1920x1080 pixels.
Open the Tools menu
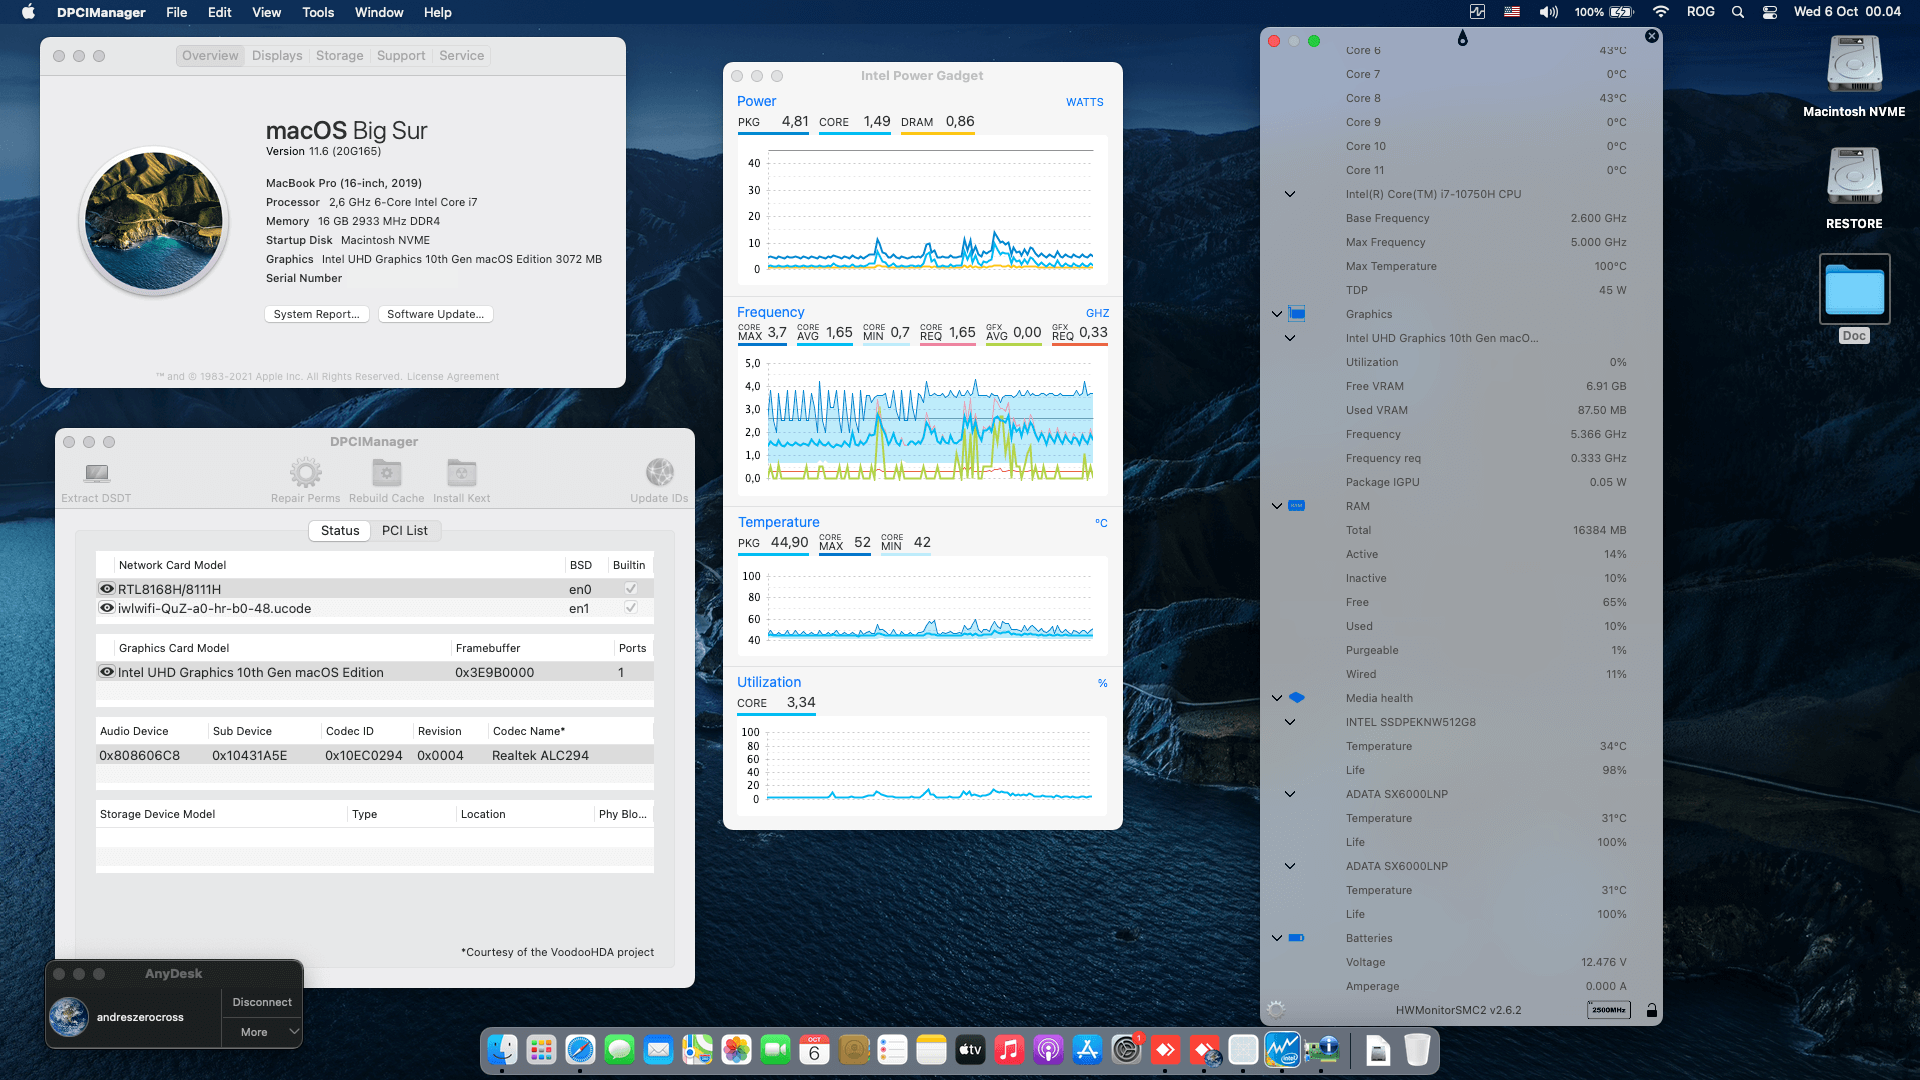pyautogui.click(x=318, y=12)
